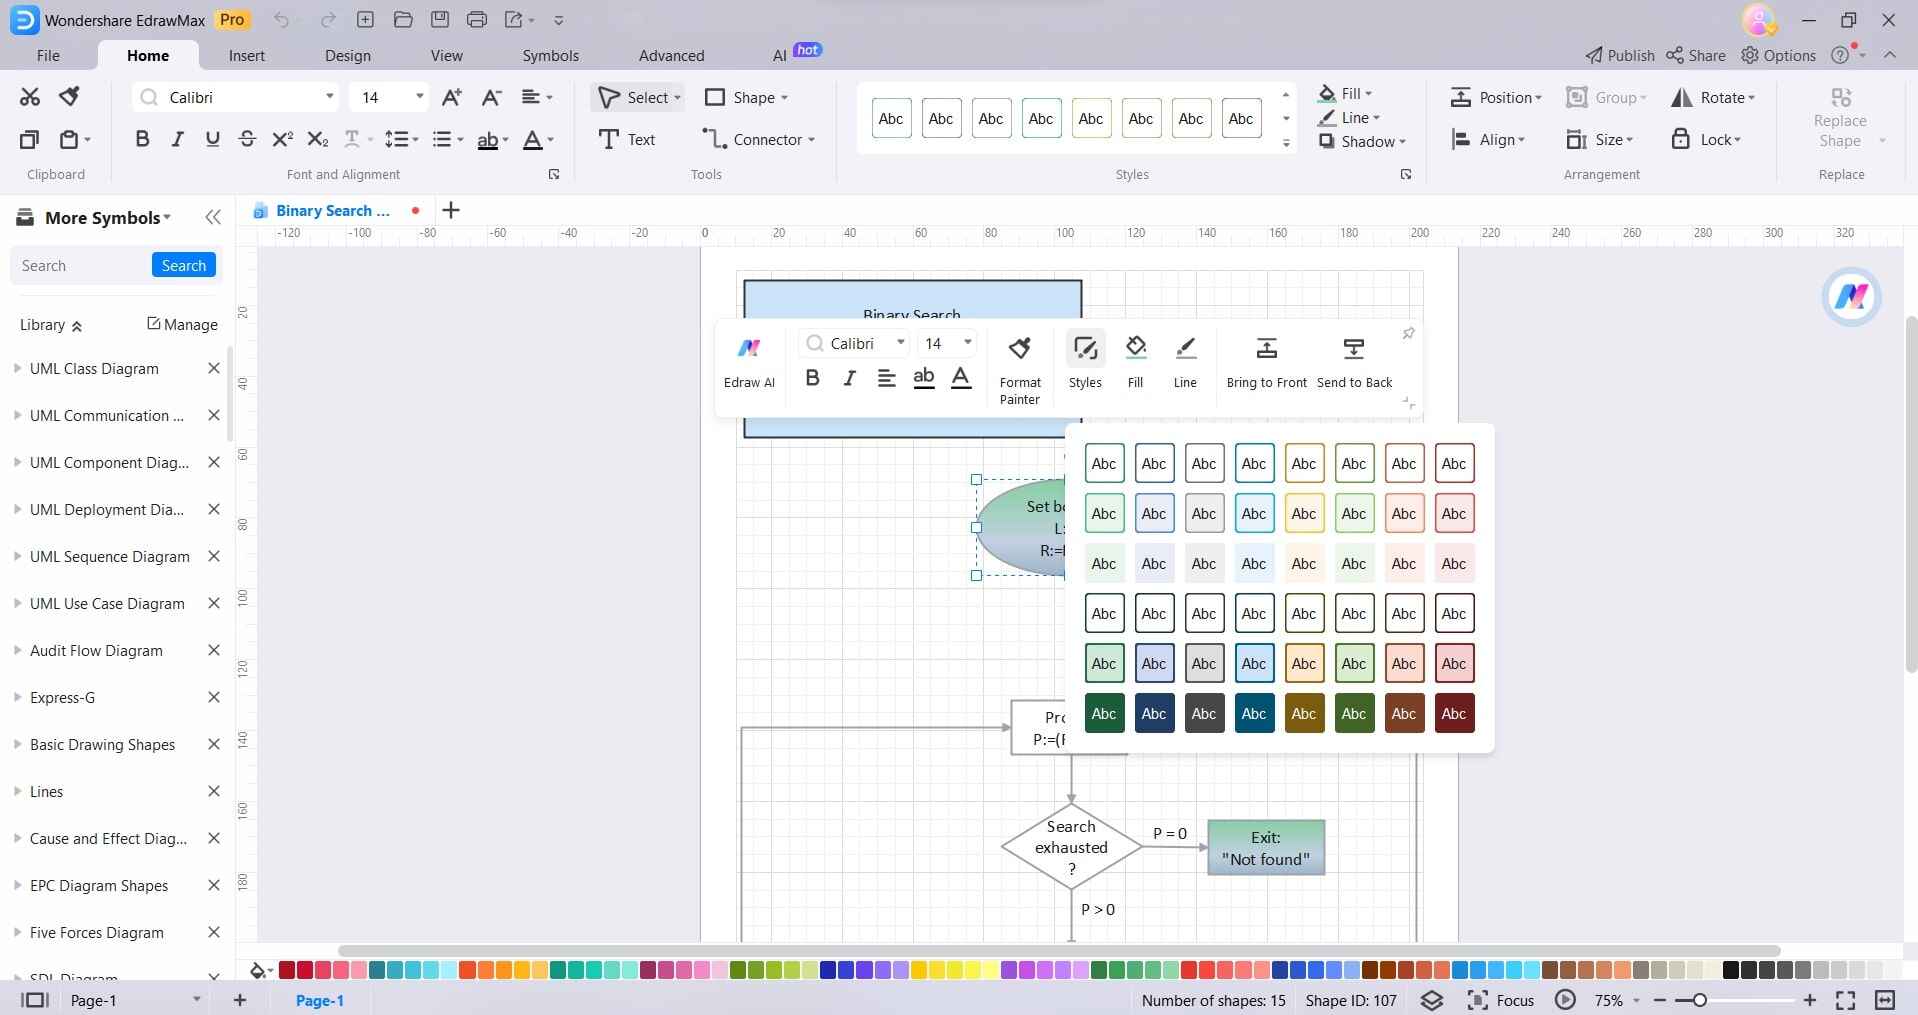
Task: Open the Align dropdown in the Arrangement group
Action: pyautogui.click(x=1487, y=140)
